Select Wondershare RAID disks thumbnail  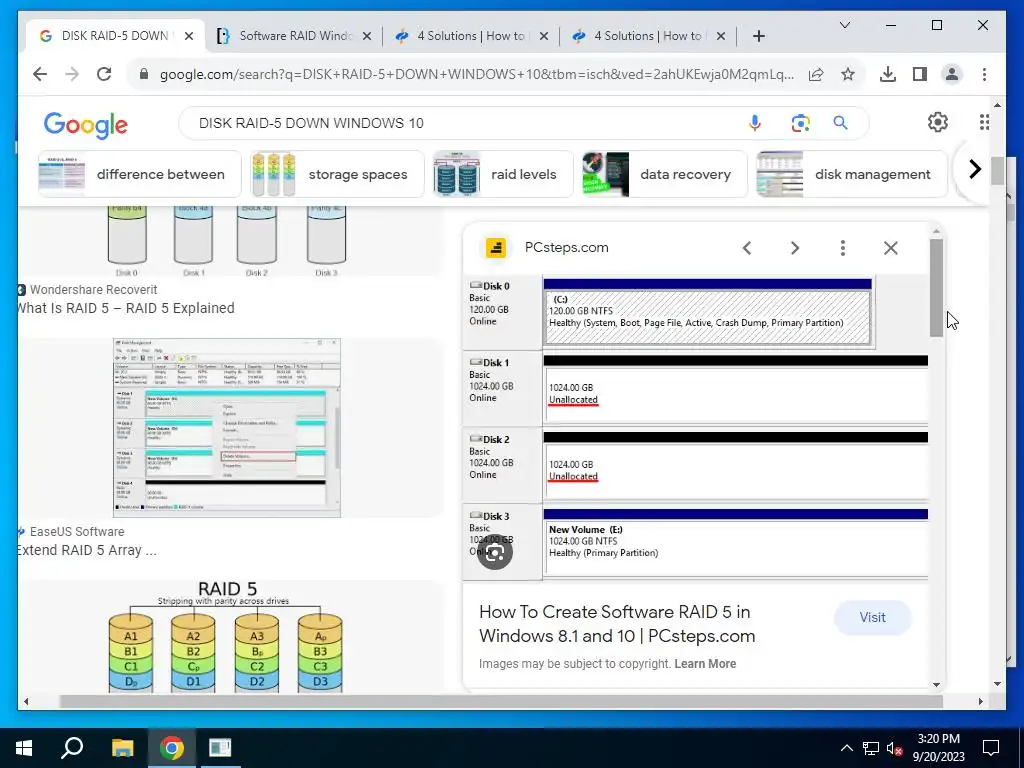point(226,242)
